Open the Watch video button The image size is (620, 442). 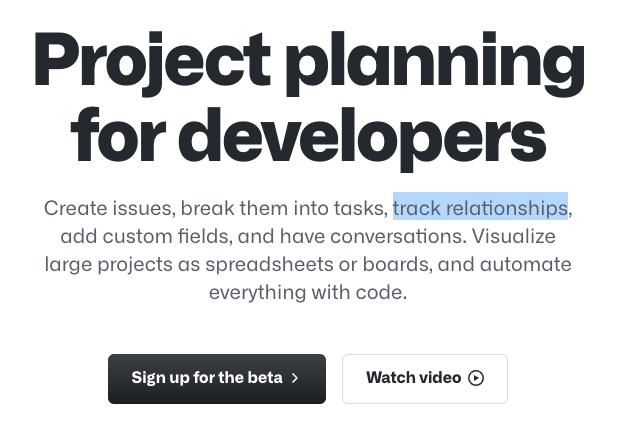(424, 378)
